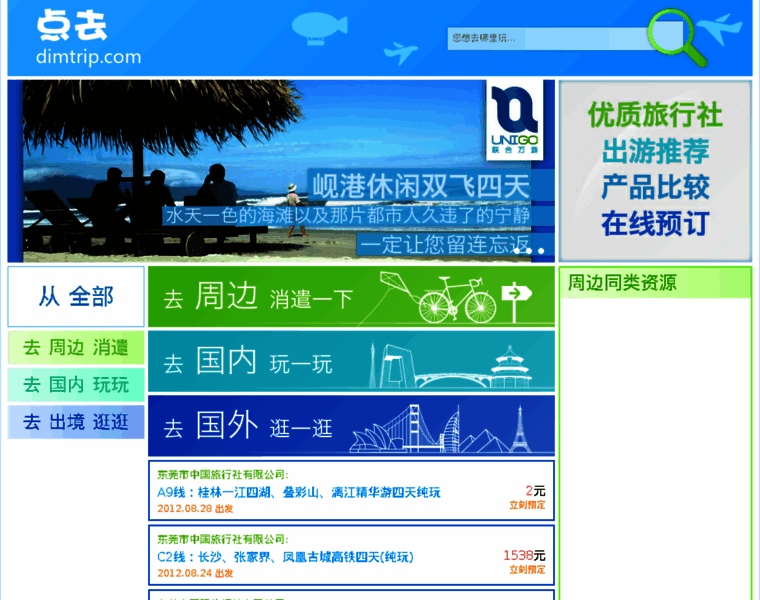Viewport: 760px width, 600px height.
Task: Choose 去 周边 消遣 in the sidebar
Action: [76, 347]
